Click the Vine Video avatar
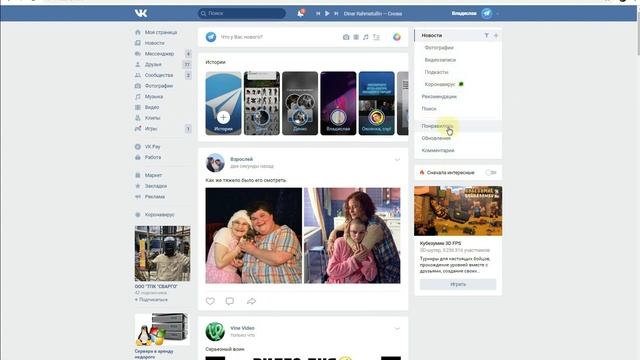Image resolution: width=640 pixels, height=360 pixels. point(215,331)
